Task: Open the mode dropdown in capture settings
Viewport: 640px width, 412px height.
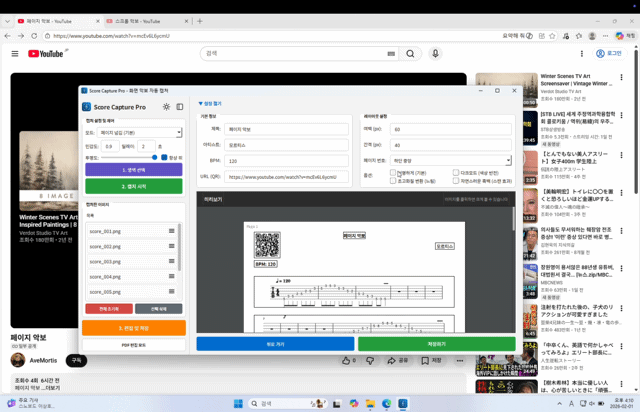Action: click(140, 132)
